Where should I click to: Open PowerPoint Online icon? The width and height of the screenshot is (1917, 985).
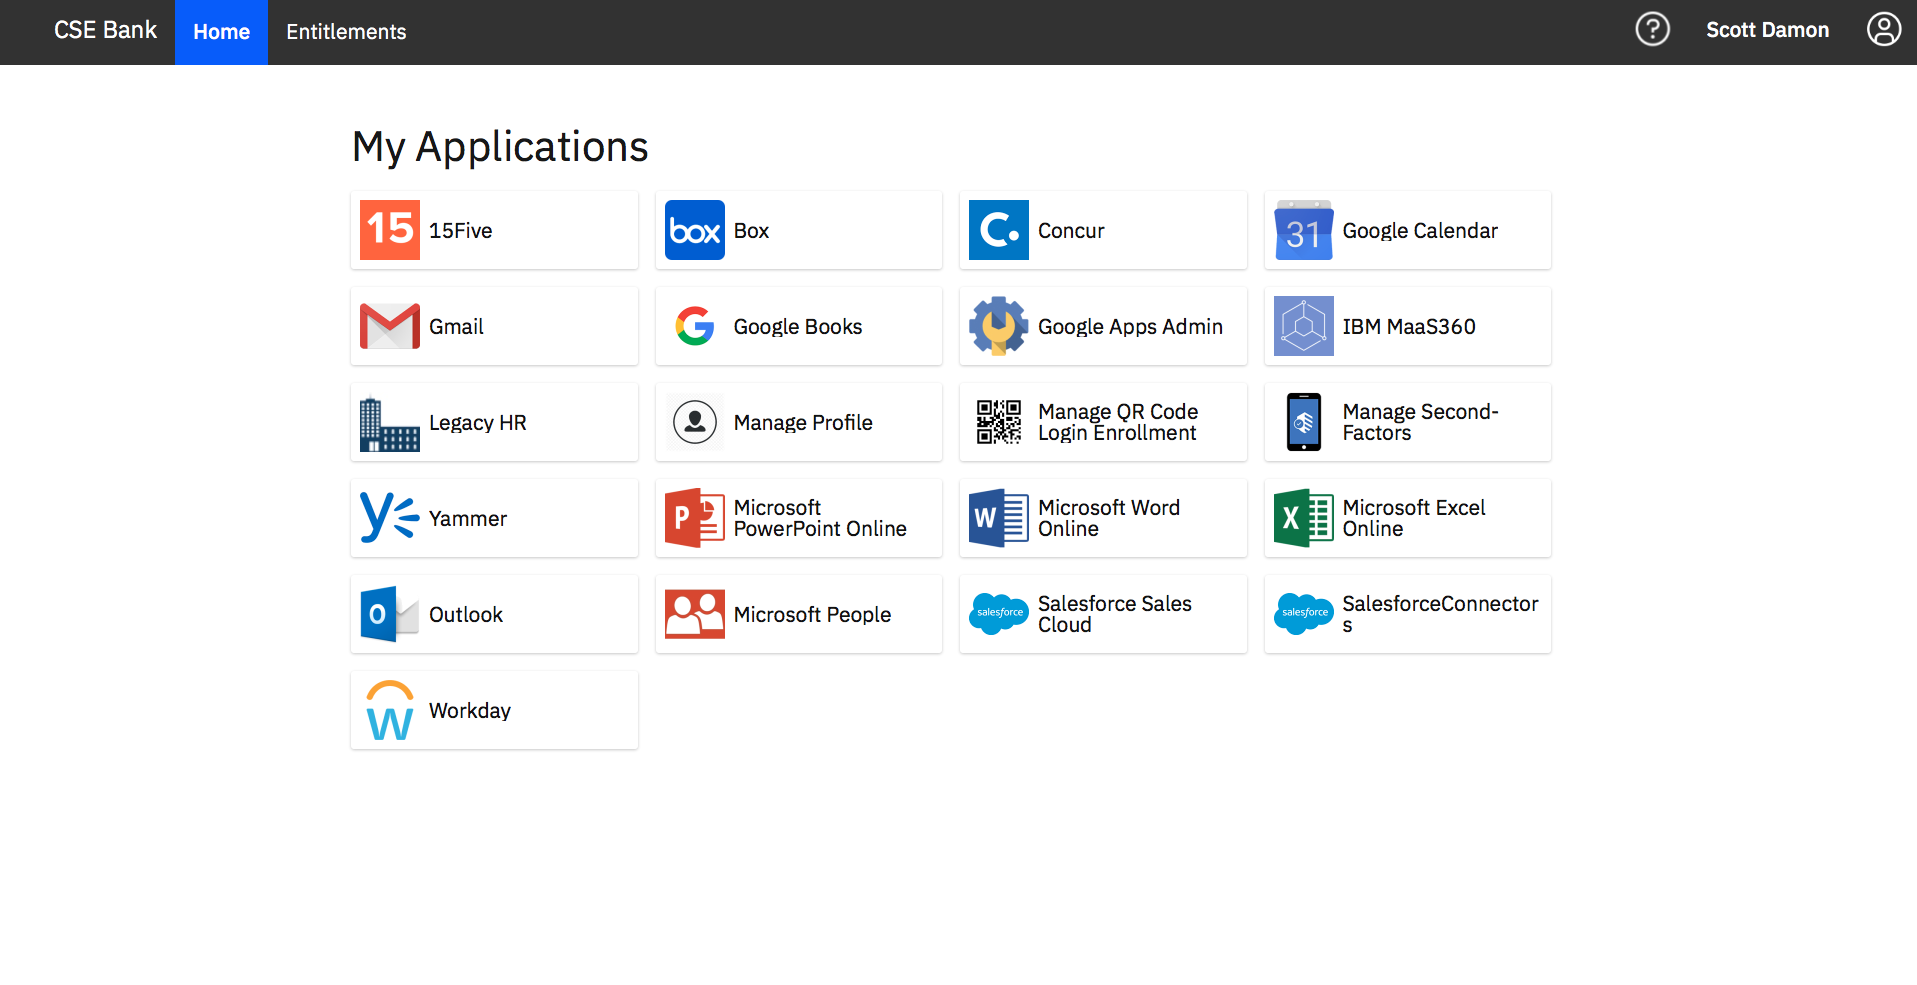695,518
